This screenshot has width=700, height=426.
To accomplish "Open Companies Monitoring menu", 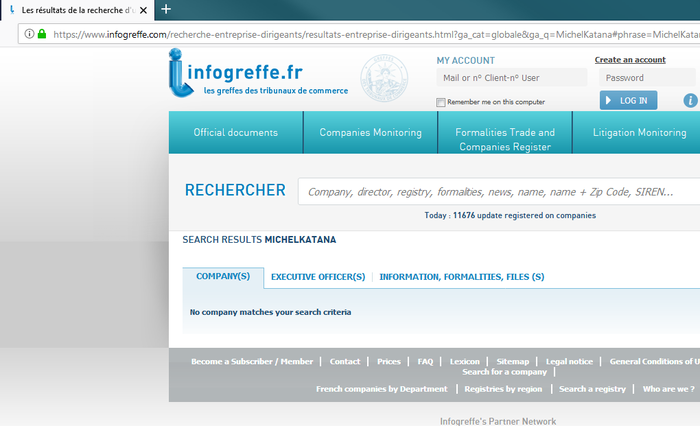I will 371,132.
